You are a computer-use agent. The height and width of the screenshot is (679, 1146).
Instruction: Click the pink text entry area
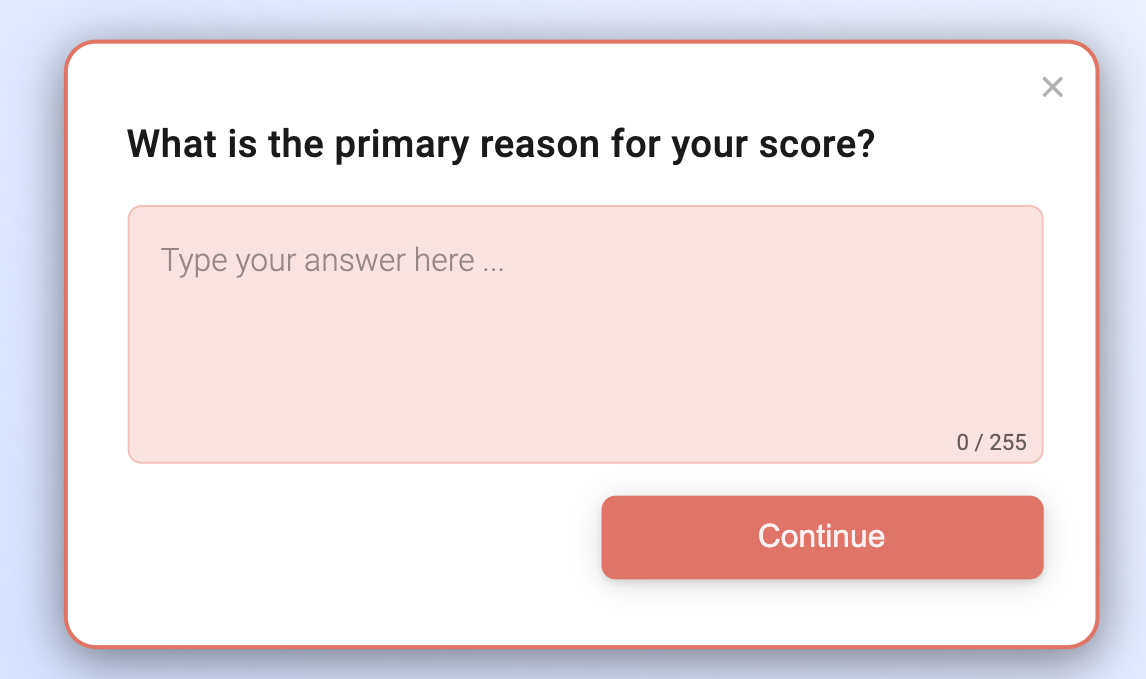point(585,333)
